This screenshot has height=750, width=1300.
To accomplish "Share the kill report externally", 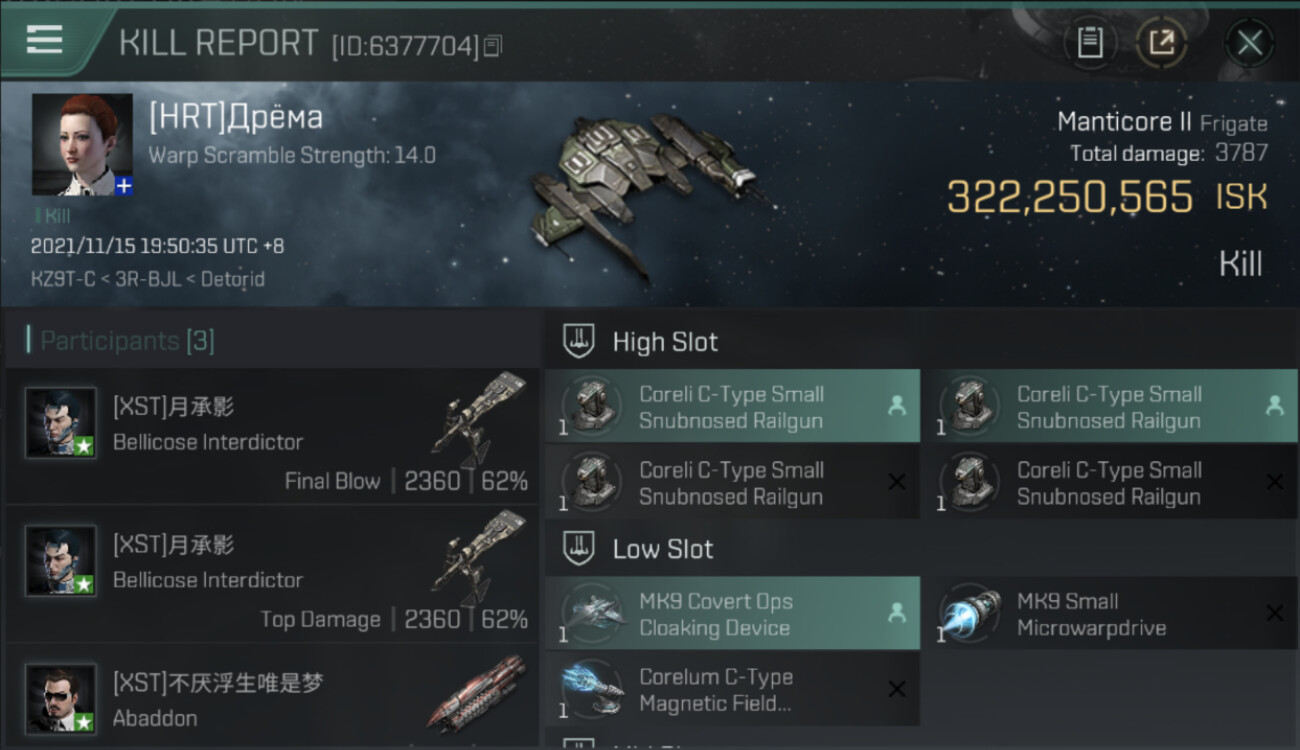I will coord(1161,43).
